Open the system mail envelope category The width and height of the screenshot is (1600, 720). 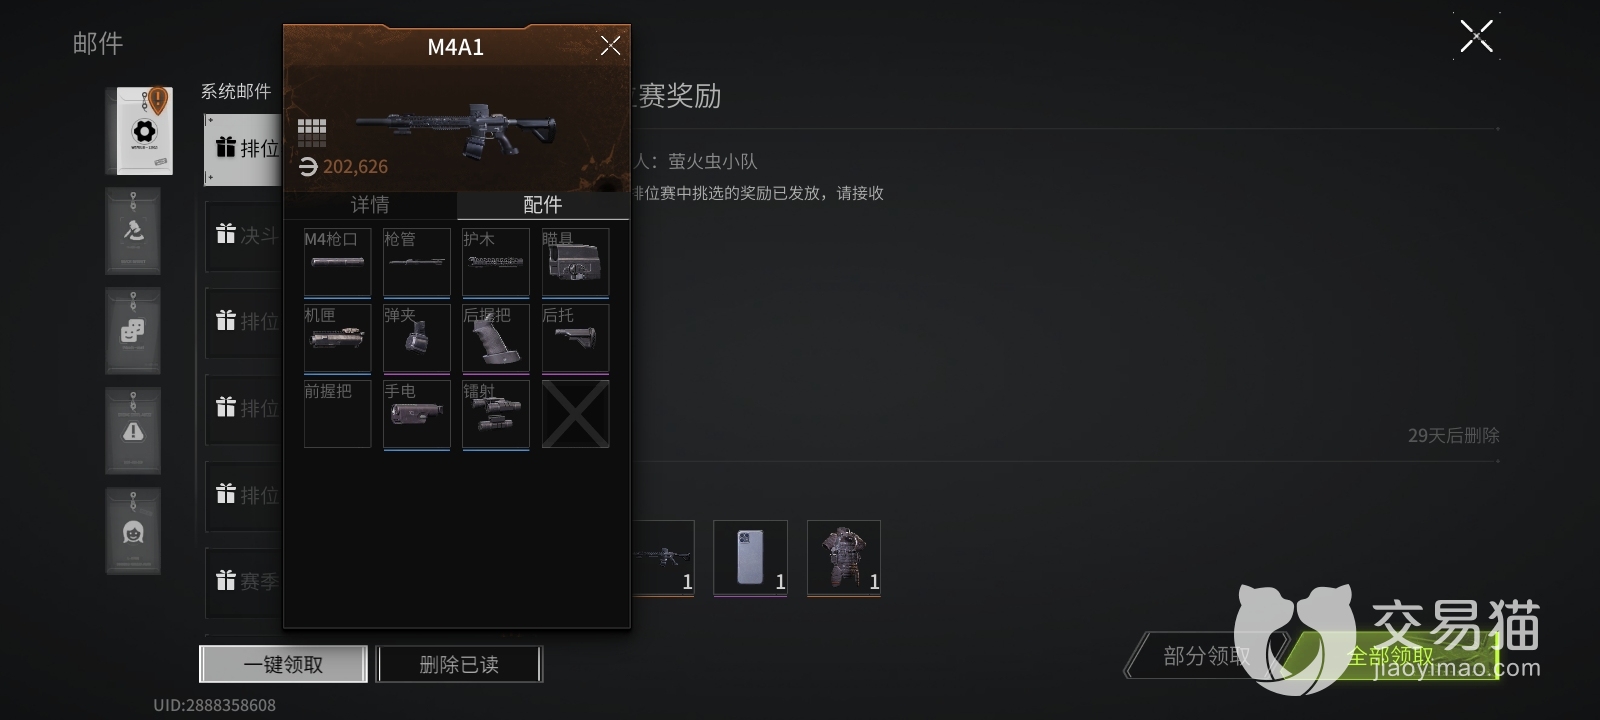click(x=140, y=131)
